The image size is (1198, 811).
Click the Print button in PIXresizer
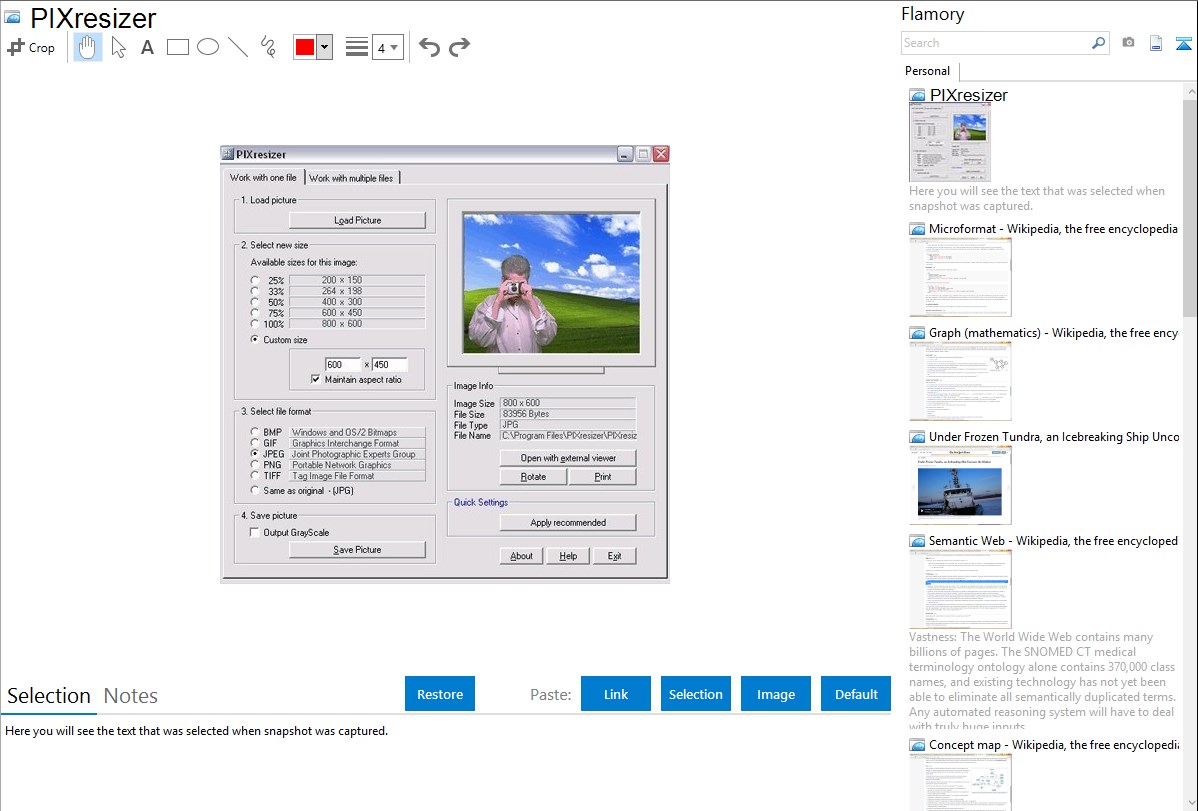[603, 476]
